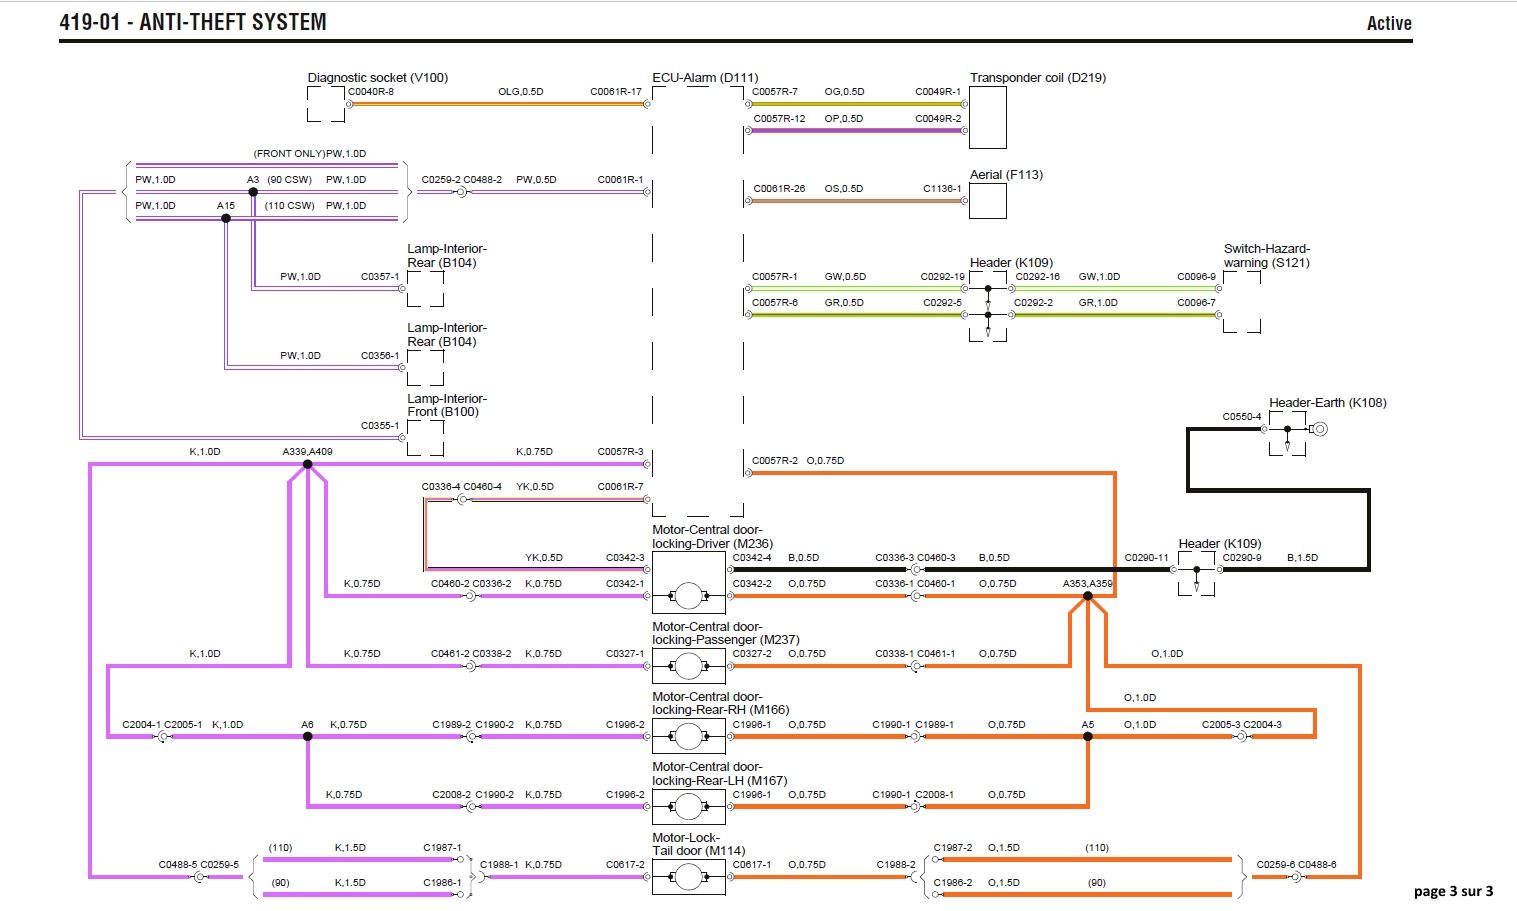The height and width of the screenshot is (911, 1517).
Task: Click the driver door locking motor symbol (M236)
Action: [688, 596]
